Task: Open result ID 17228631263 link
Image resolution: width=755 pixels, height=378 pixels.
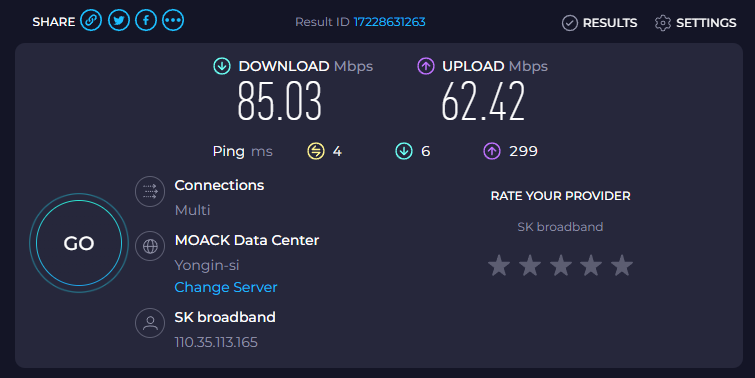Action: pos(390,22)
